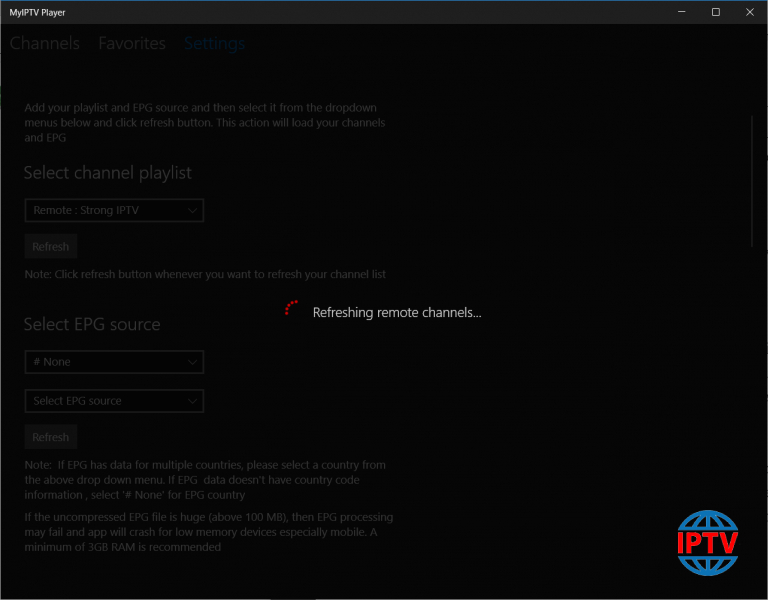Click the Refreshing remote channels... message
The height and width of the screenshot is (600, 768).
(397, 312)
